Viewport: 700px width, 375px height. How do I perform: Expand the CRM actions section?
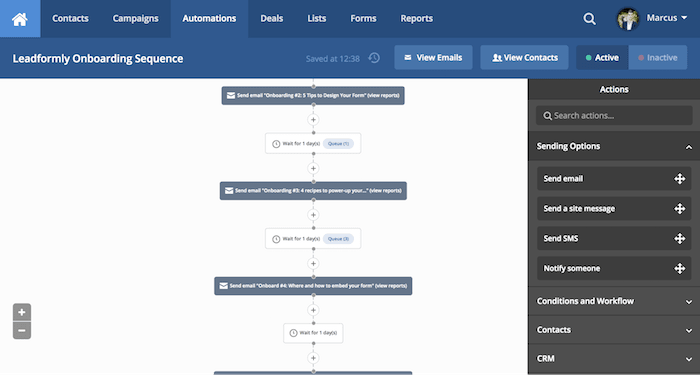(614, 358)
